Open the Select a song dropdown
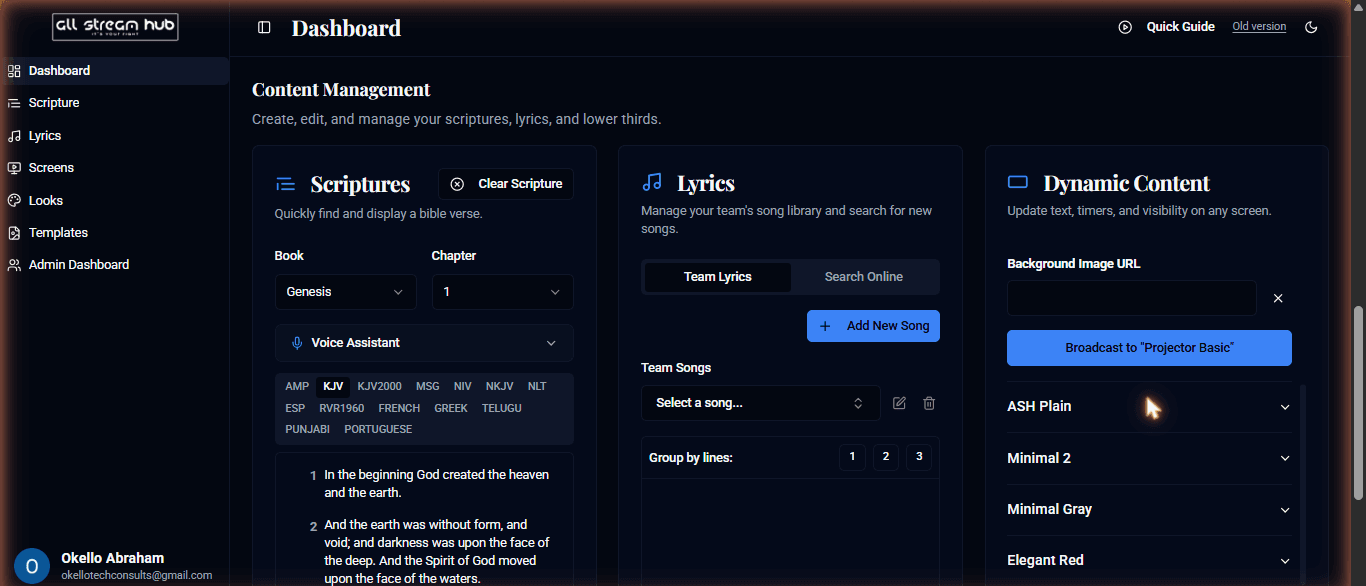1366x586 pixels. [x=761, y=403]
